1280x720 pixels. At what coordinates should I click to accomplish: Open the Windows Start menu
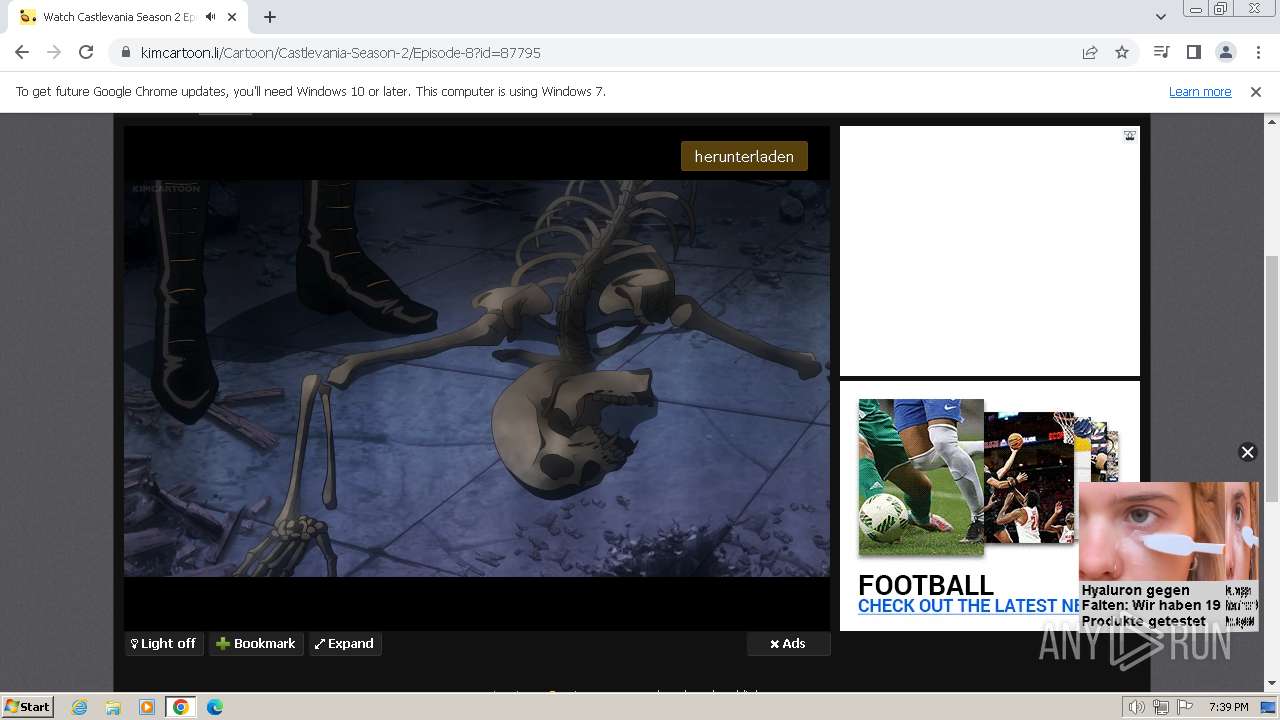tap(28, 707)
